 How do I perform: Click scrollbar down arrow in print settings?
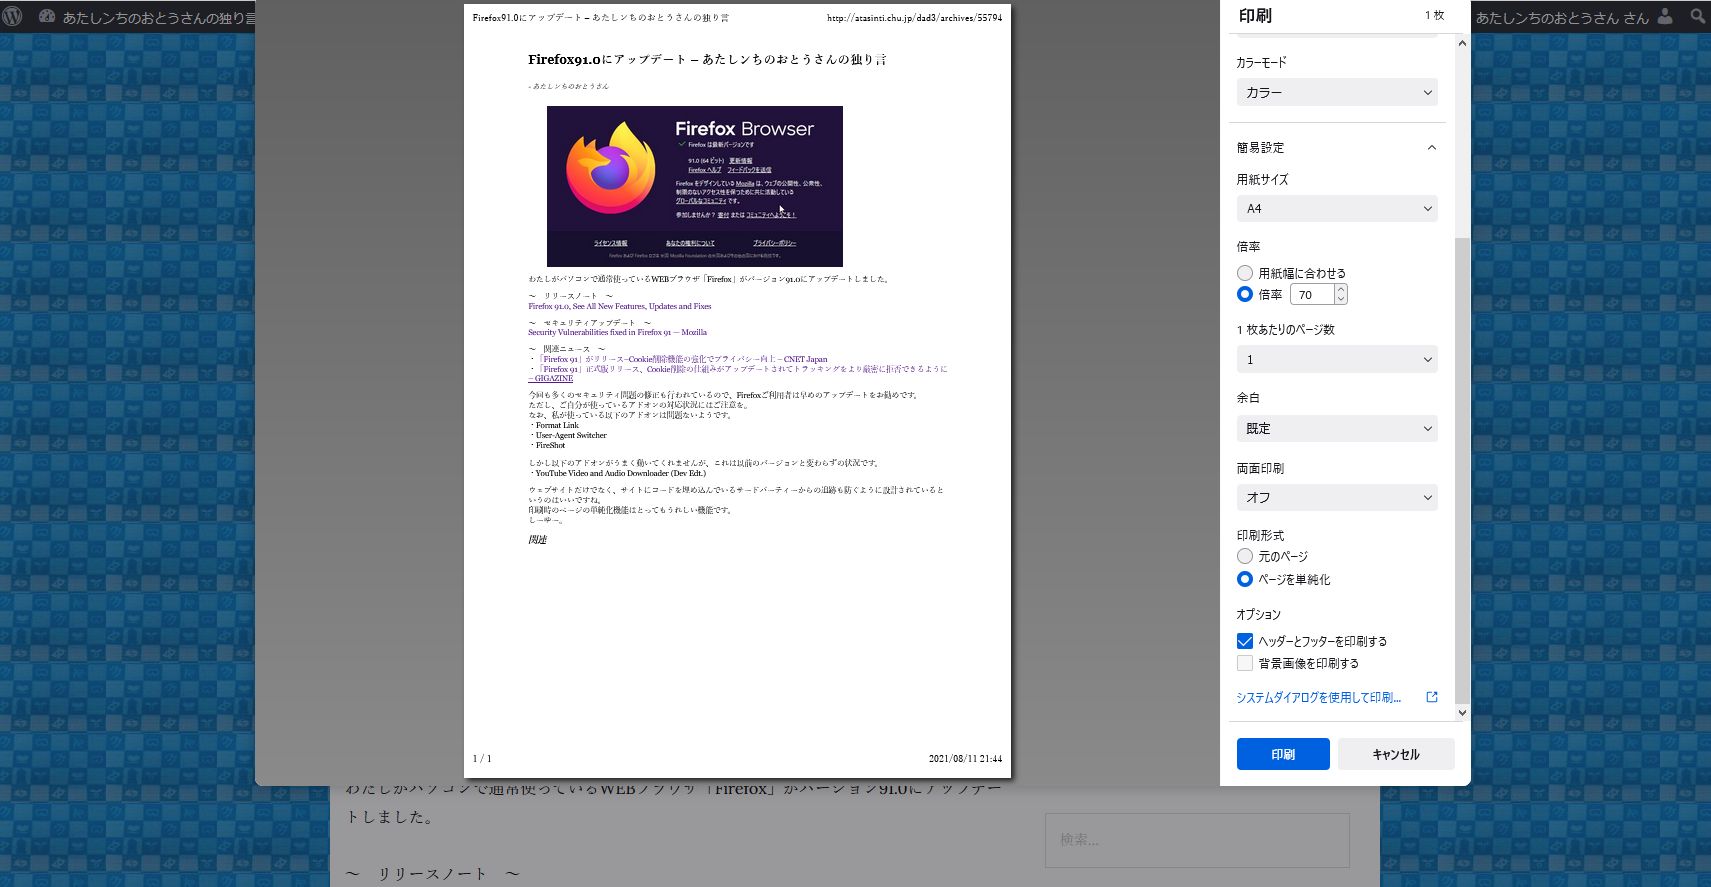(x=1462, y=713)
